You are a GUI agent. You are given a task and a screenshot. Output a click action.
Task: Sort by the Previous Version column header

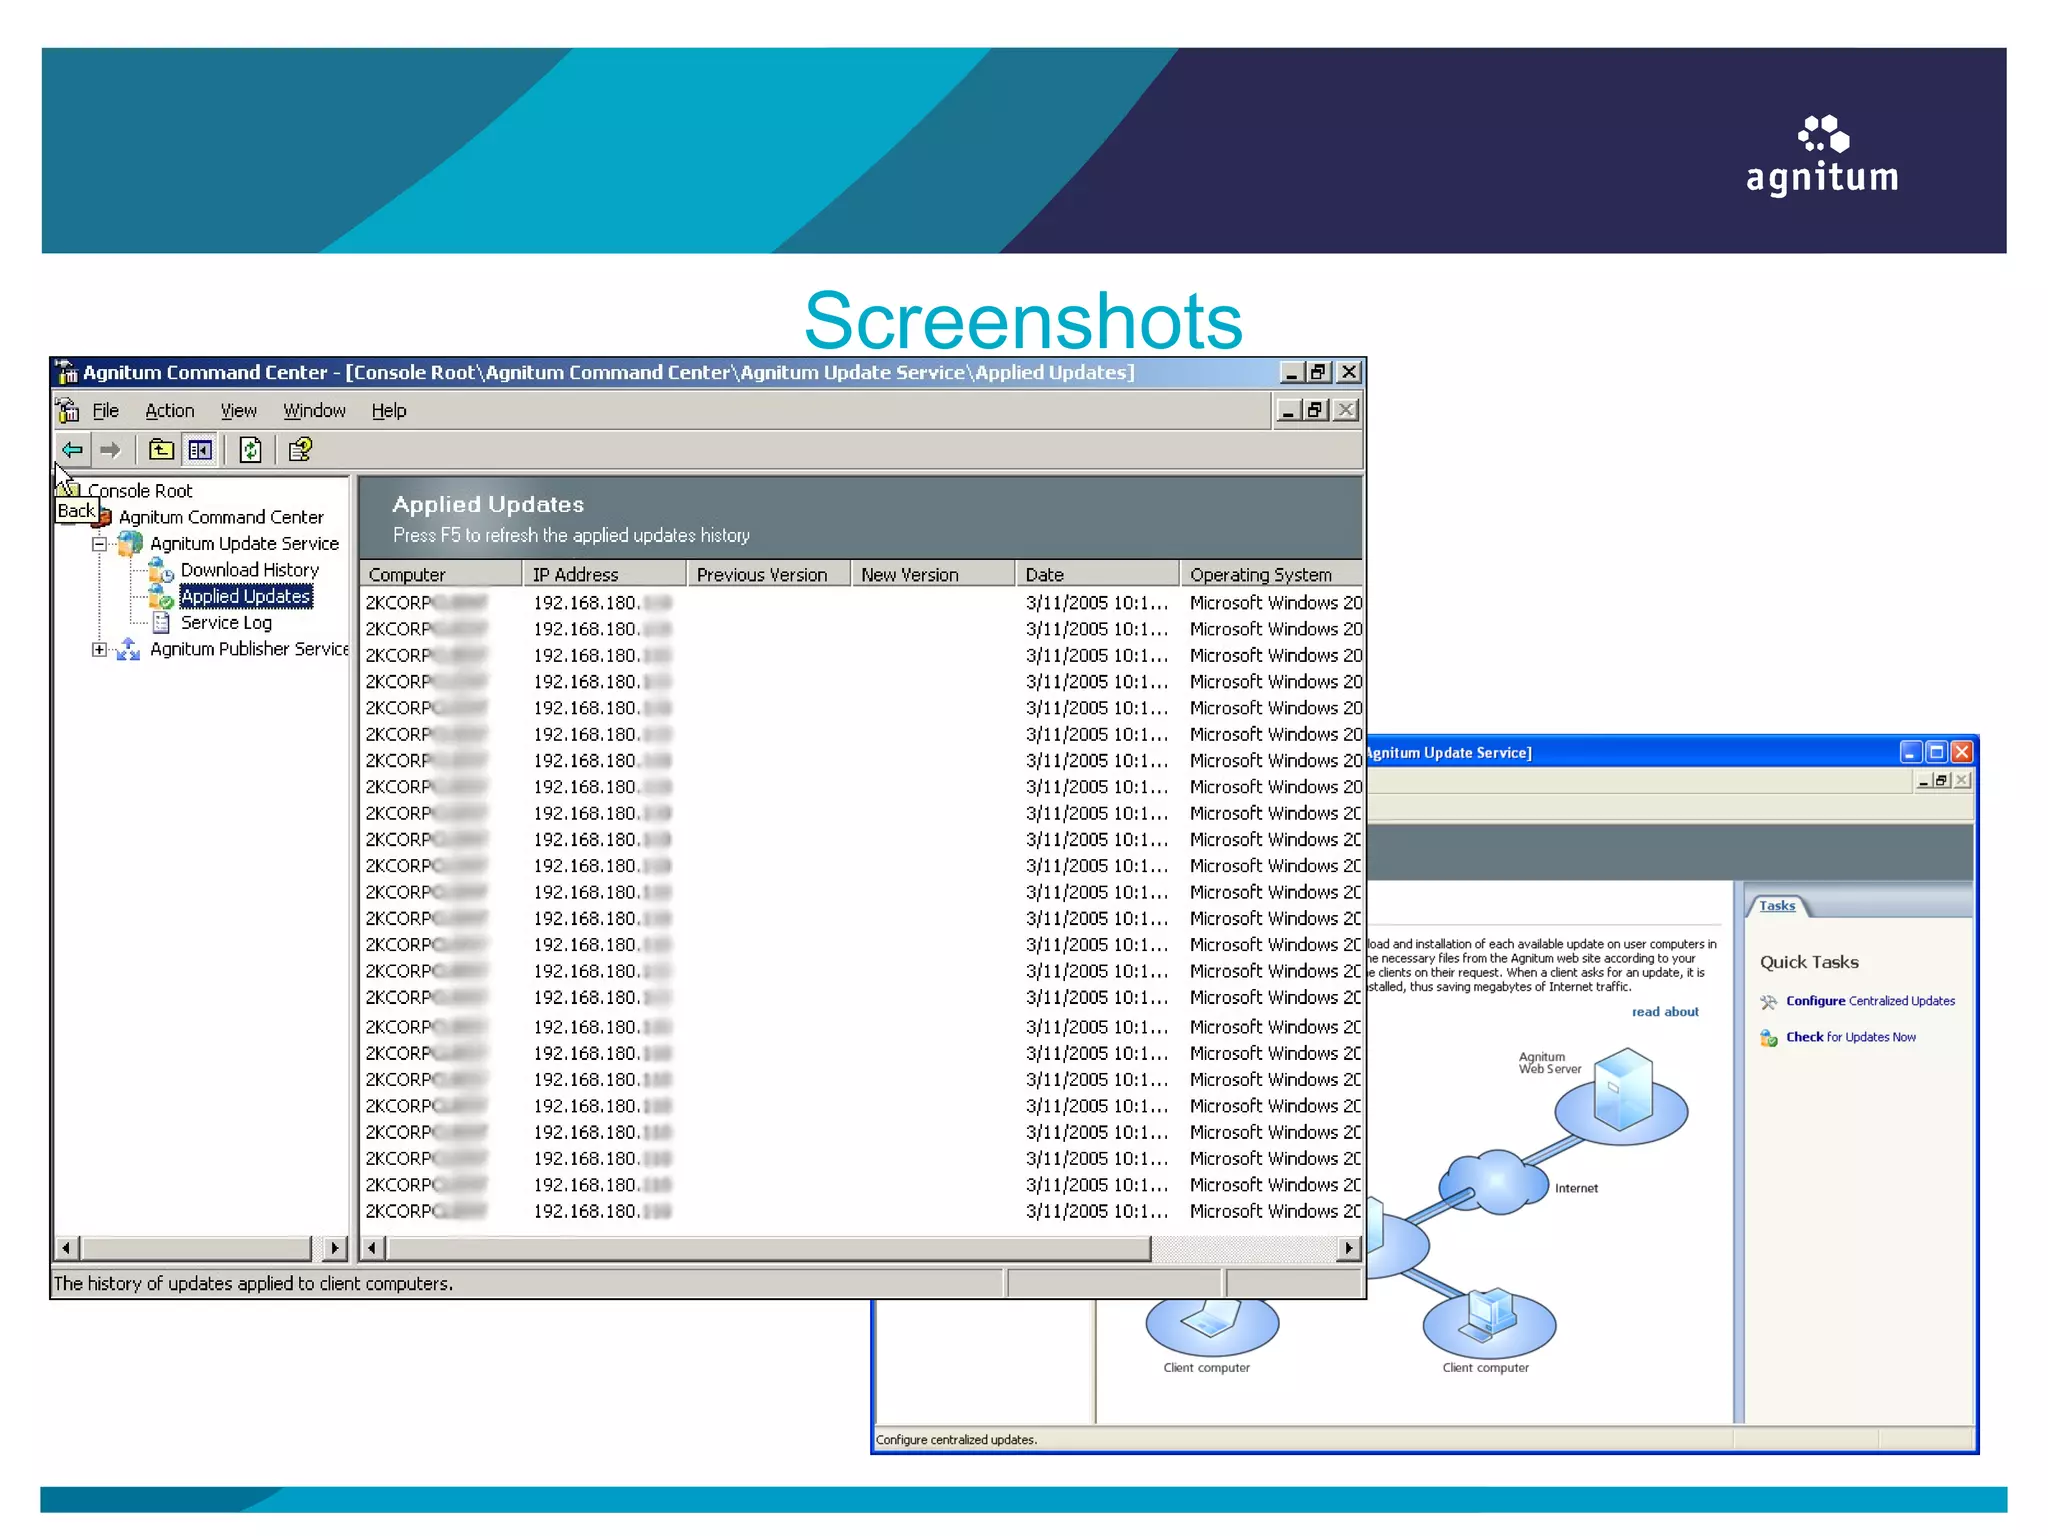769,574
